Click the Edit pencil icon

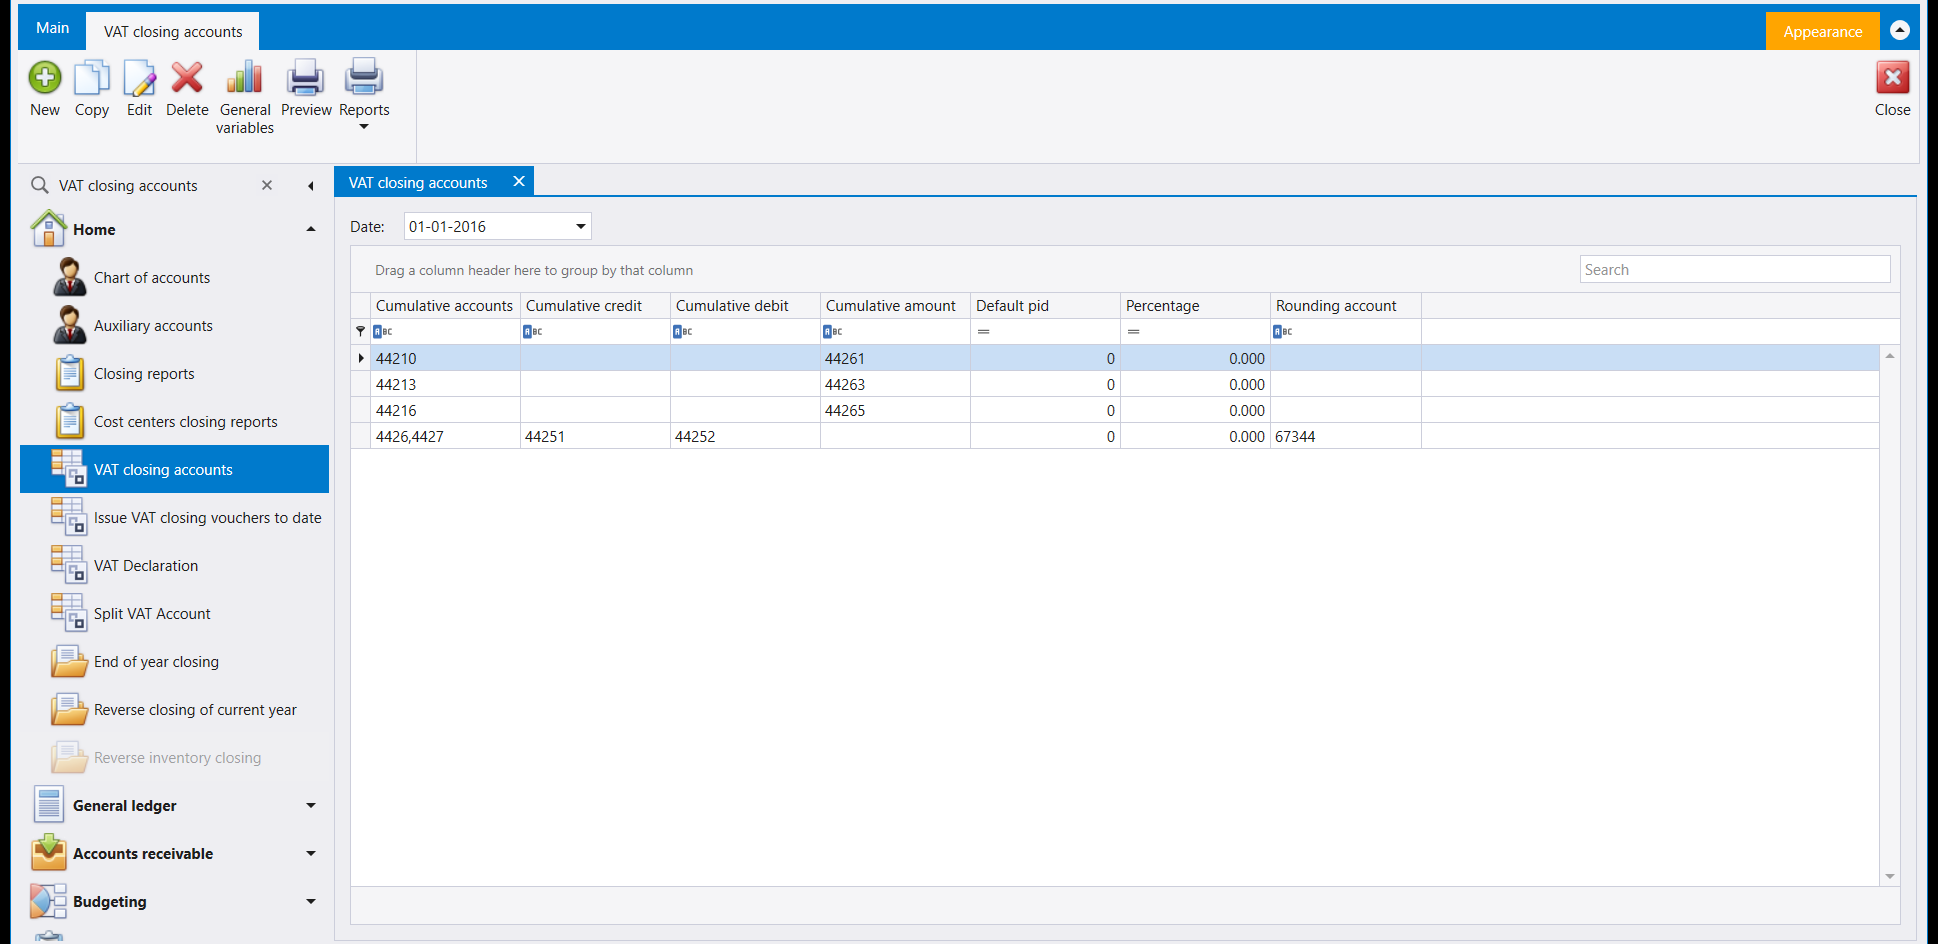click(140, 78)
